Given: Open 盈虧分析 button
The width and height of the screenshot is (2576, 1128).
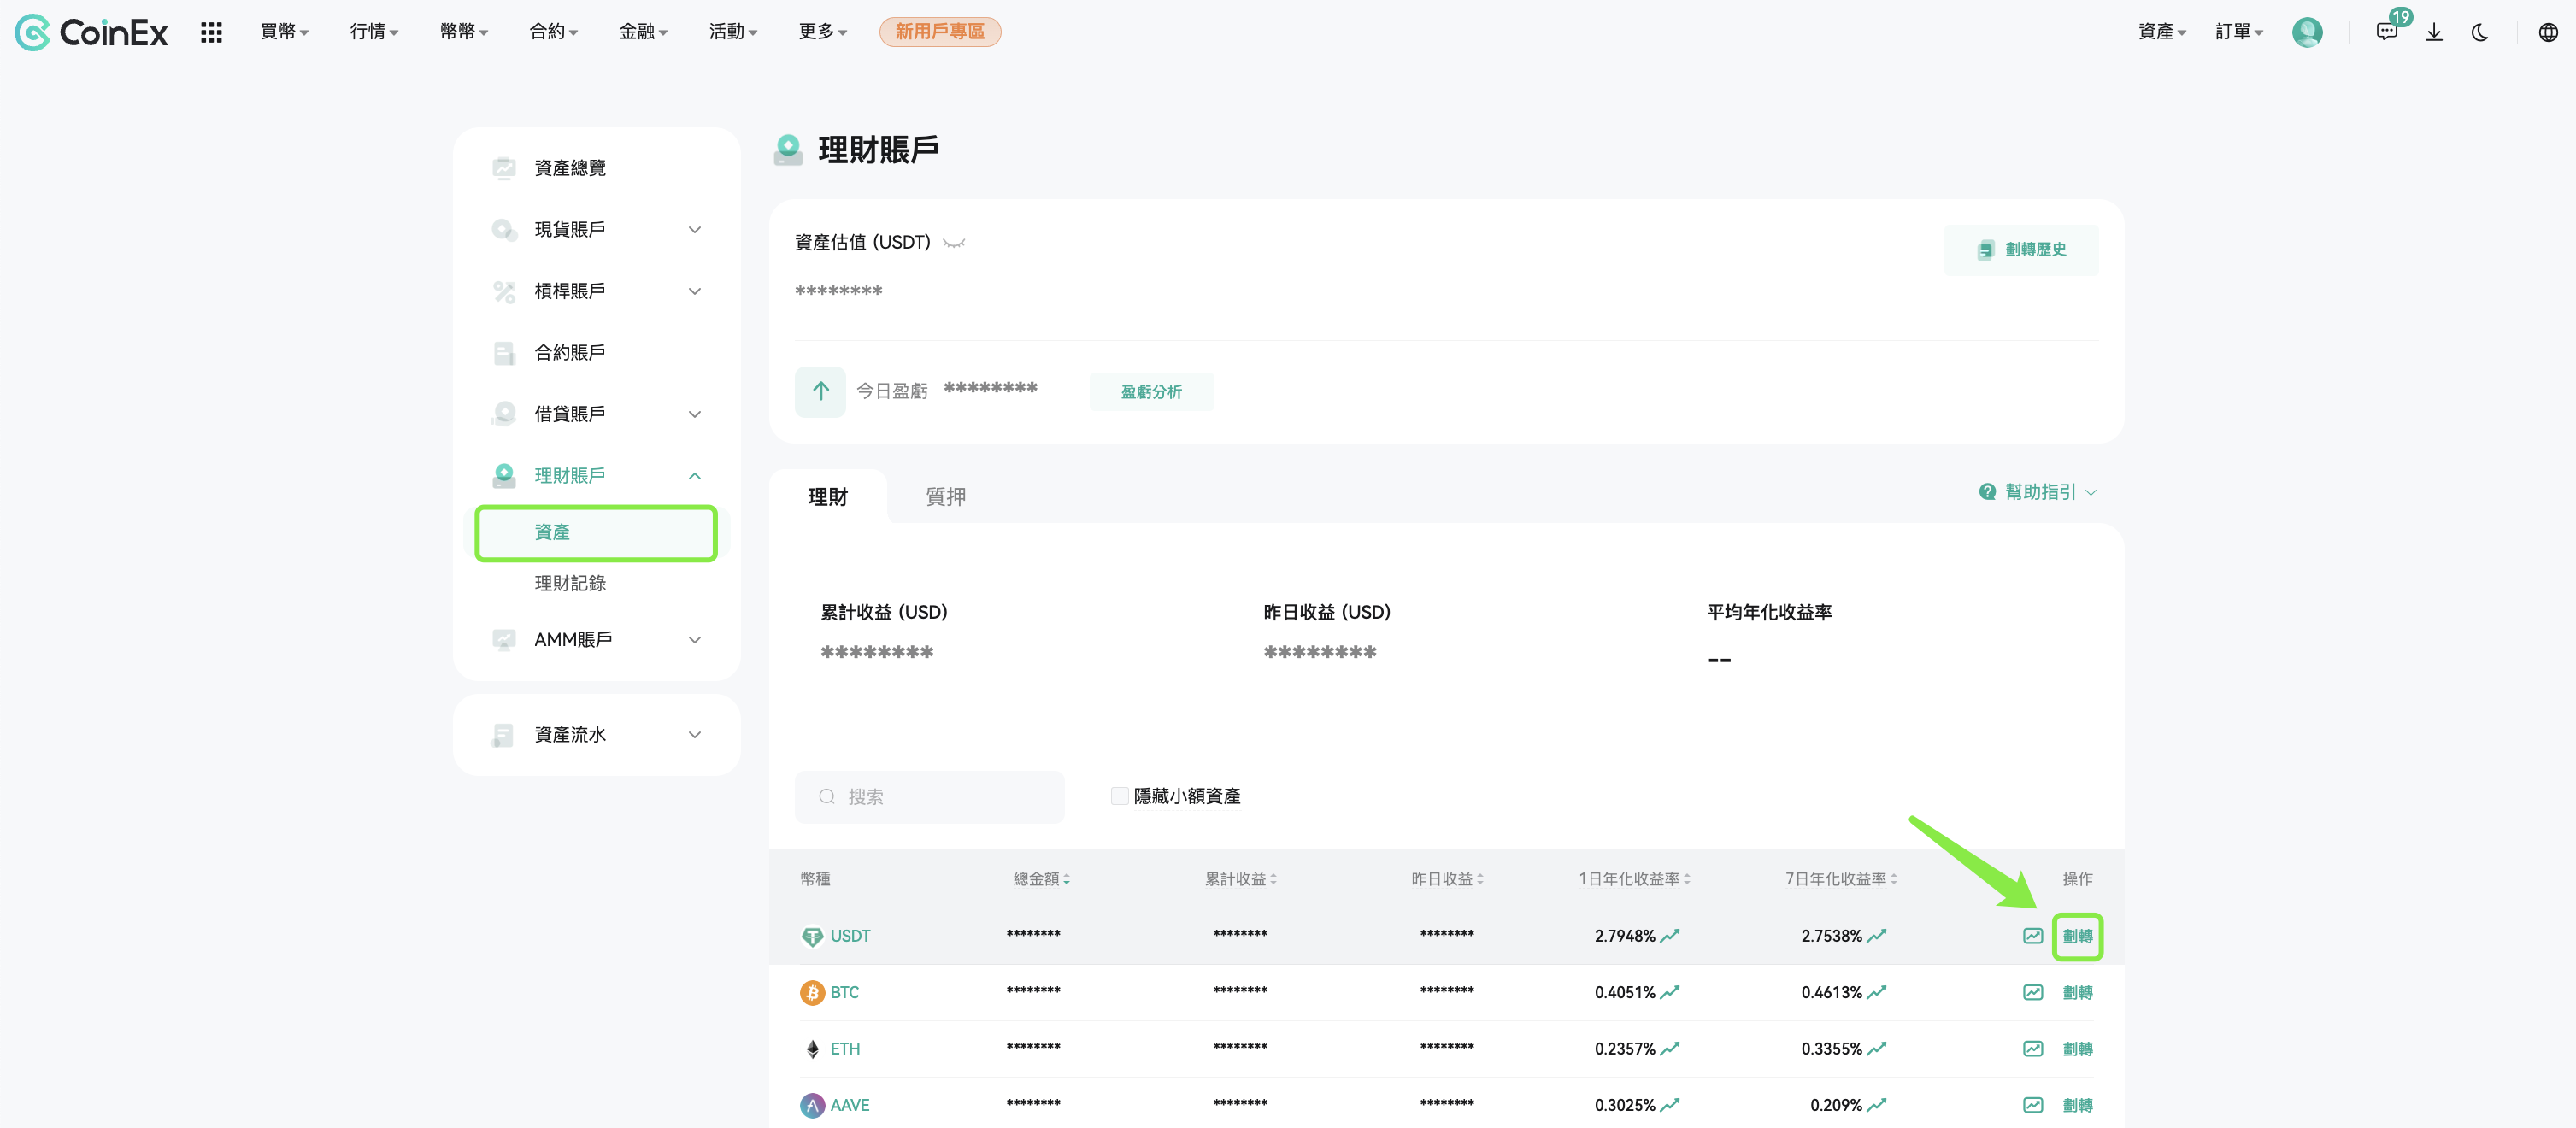Looking at the screenshot, I should pos(1151,392).
